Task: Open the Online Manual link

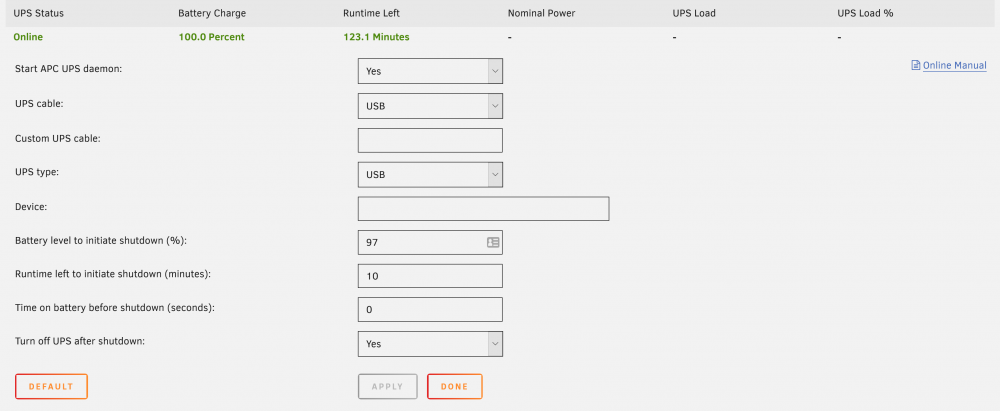Action: click(955, 65)
